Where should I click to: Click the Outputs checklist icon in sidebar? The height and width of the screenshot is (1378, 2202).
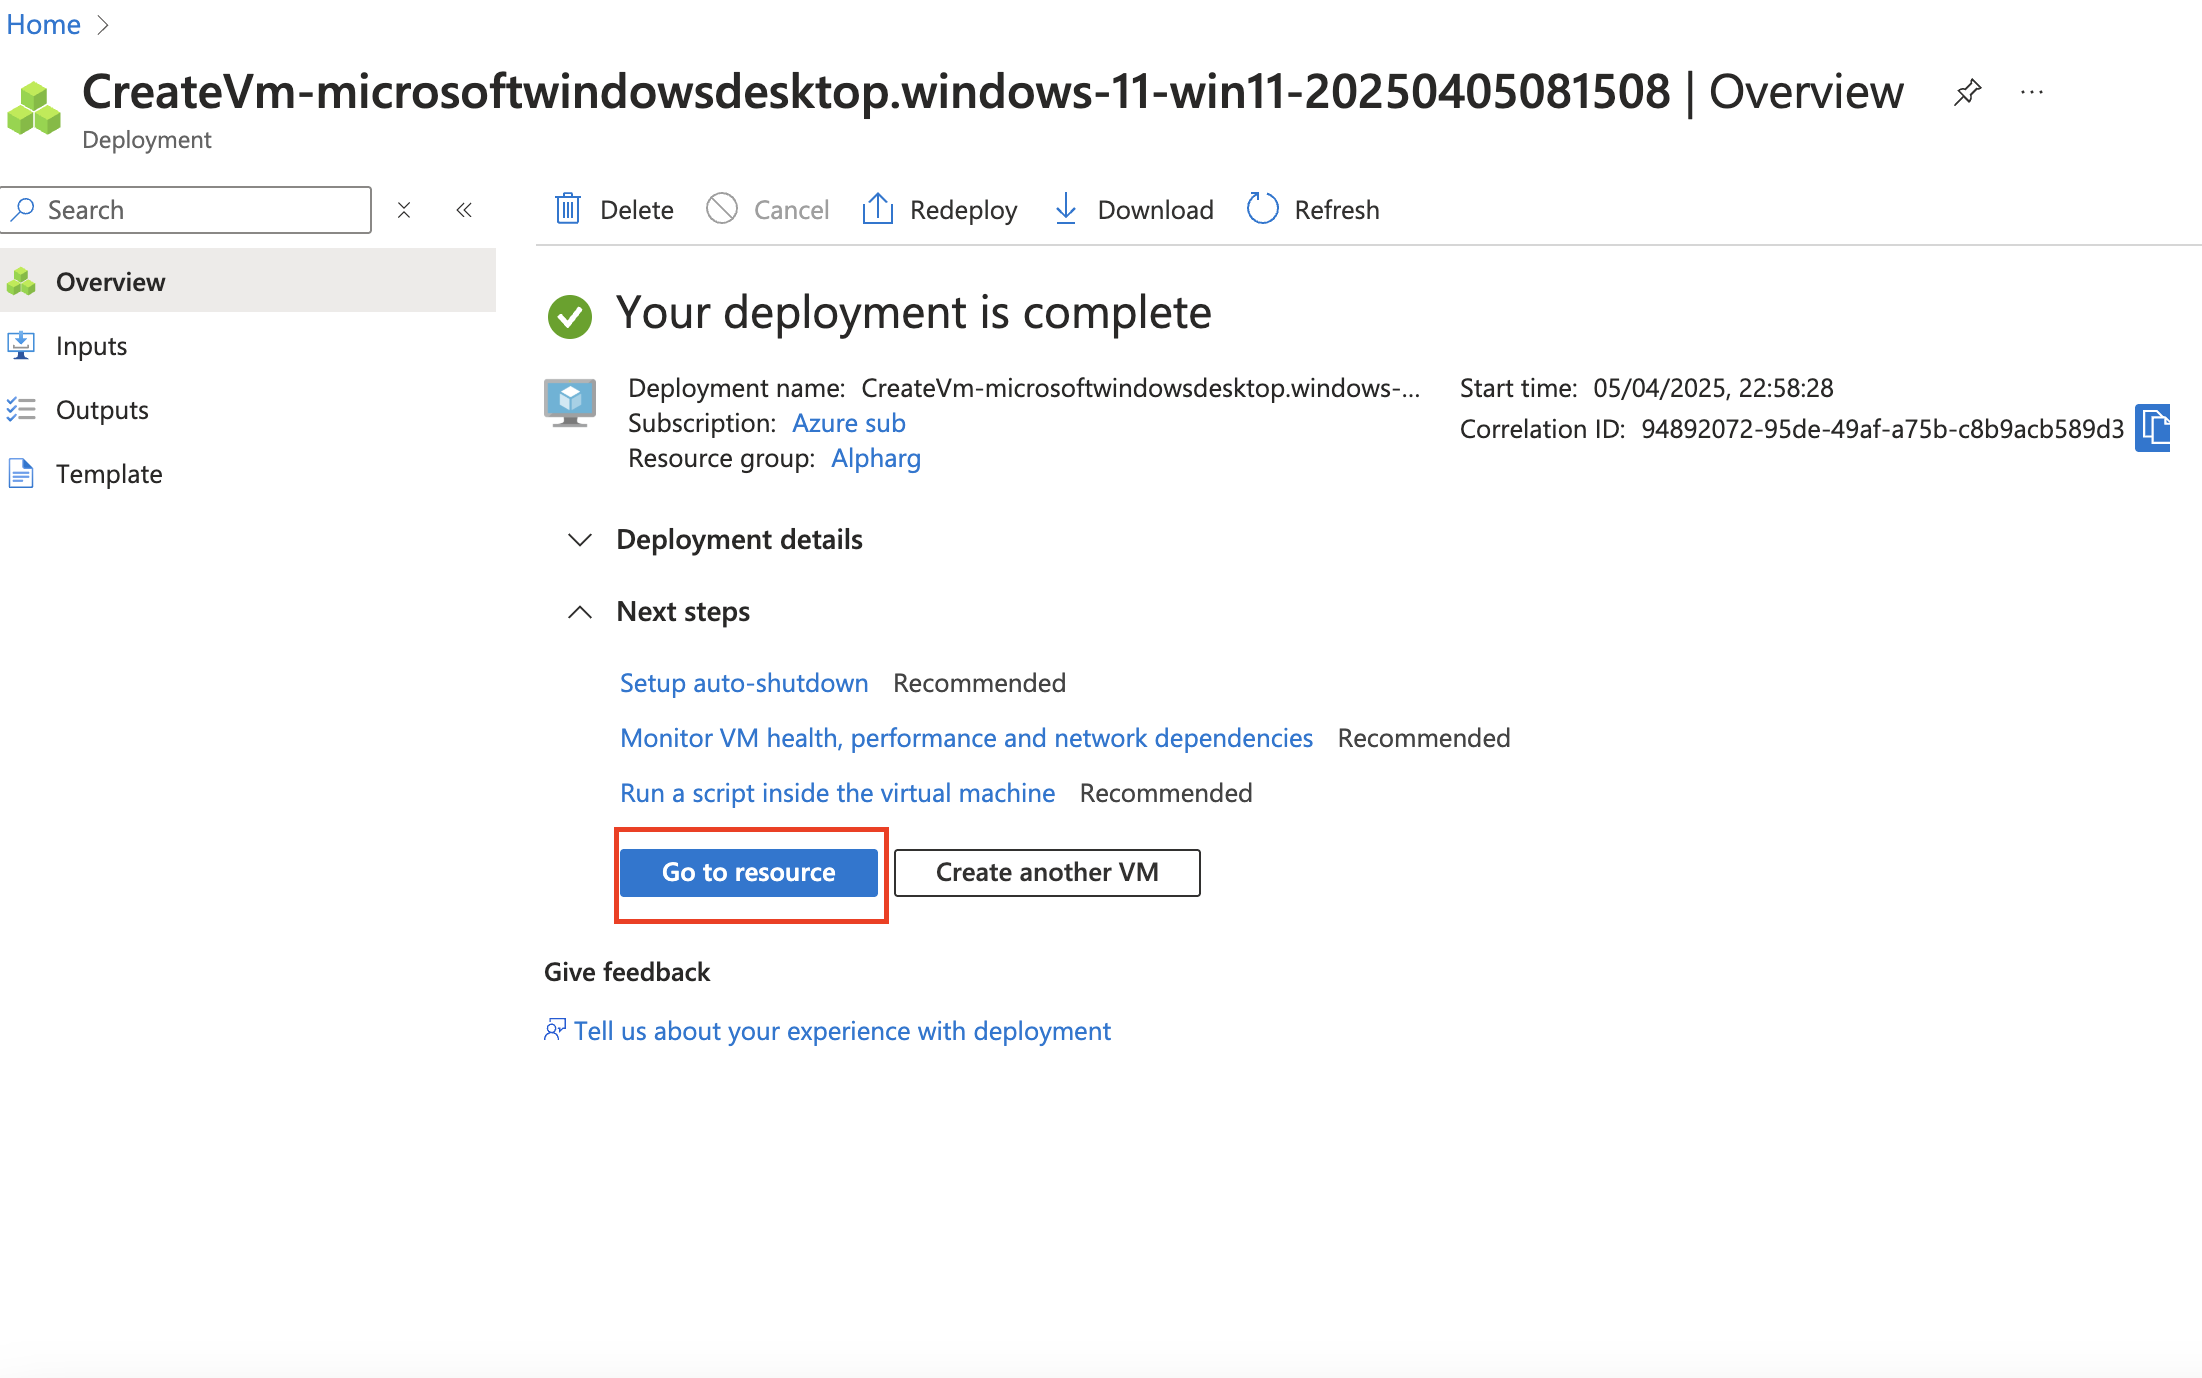(21, 410)
